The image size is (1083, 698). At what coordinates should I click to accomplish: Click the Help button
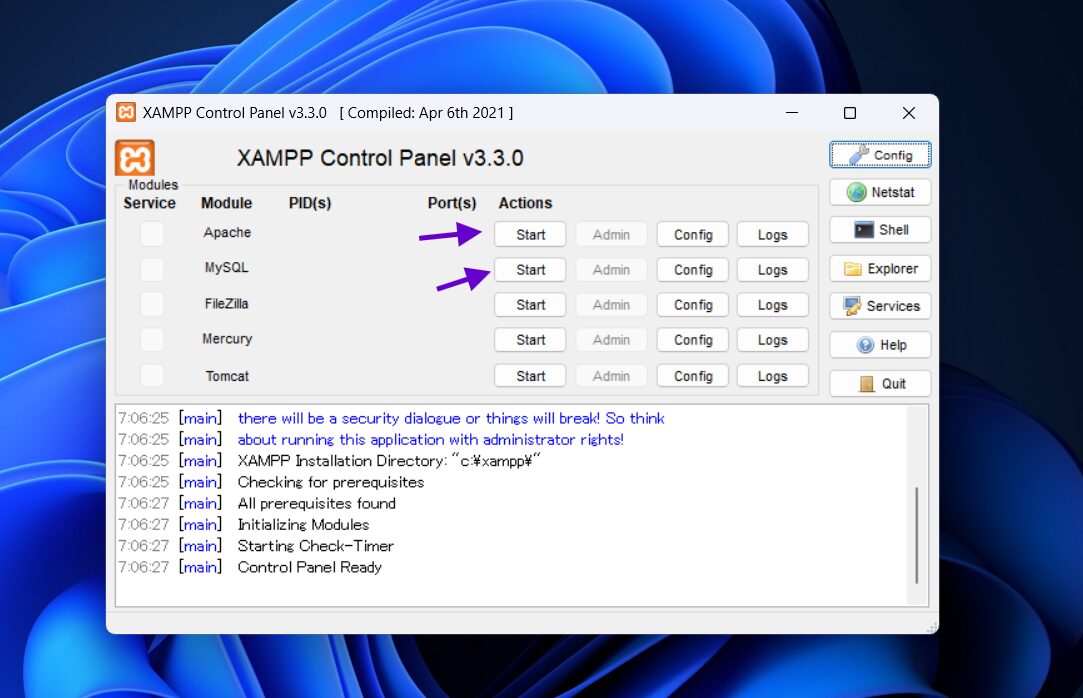coord(880,345)
